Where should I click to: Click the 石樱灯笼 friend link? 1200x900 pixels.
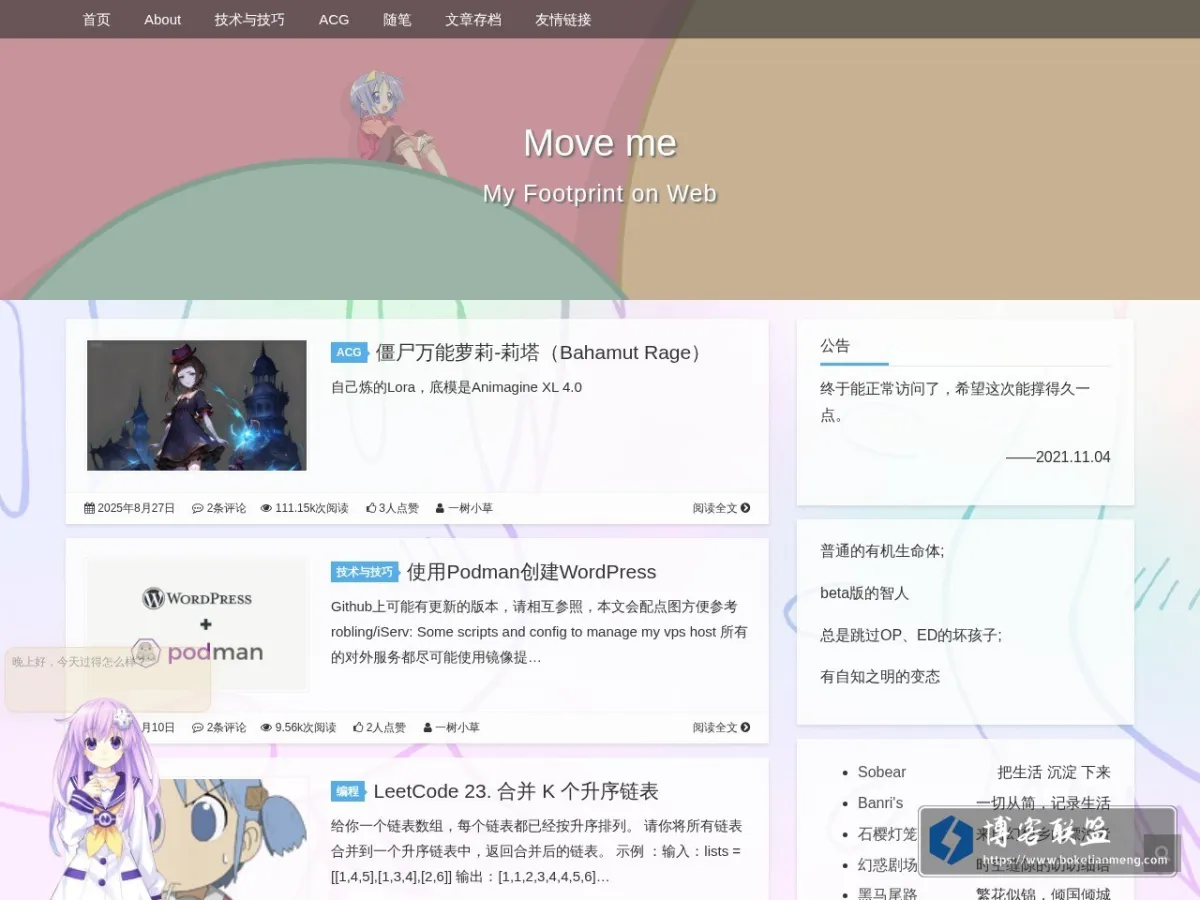click(x=888, y=834)
